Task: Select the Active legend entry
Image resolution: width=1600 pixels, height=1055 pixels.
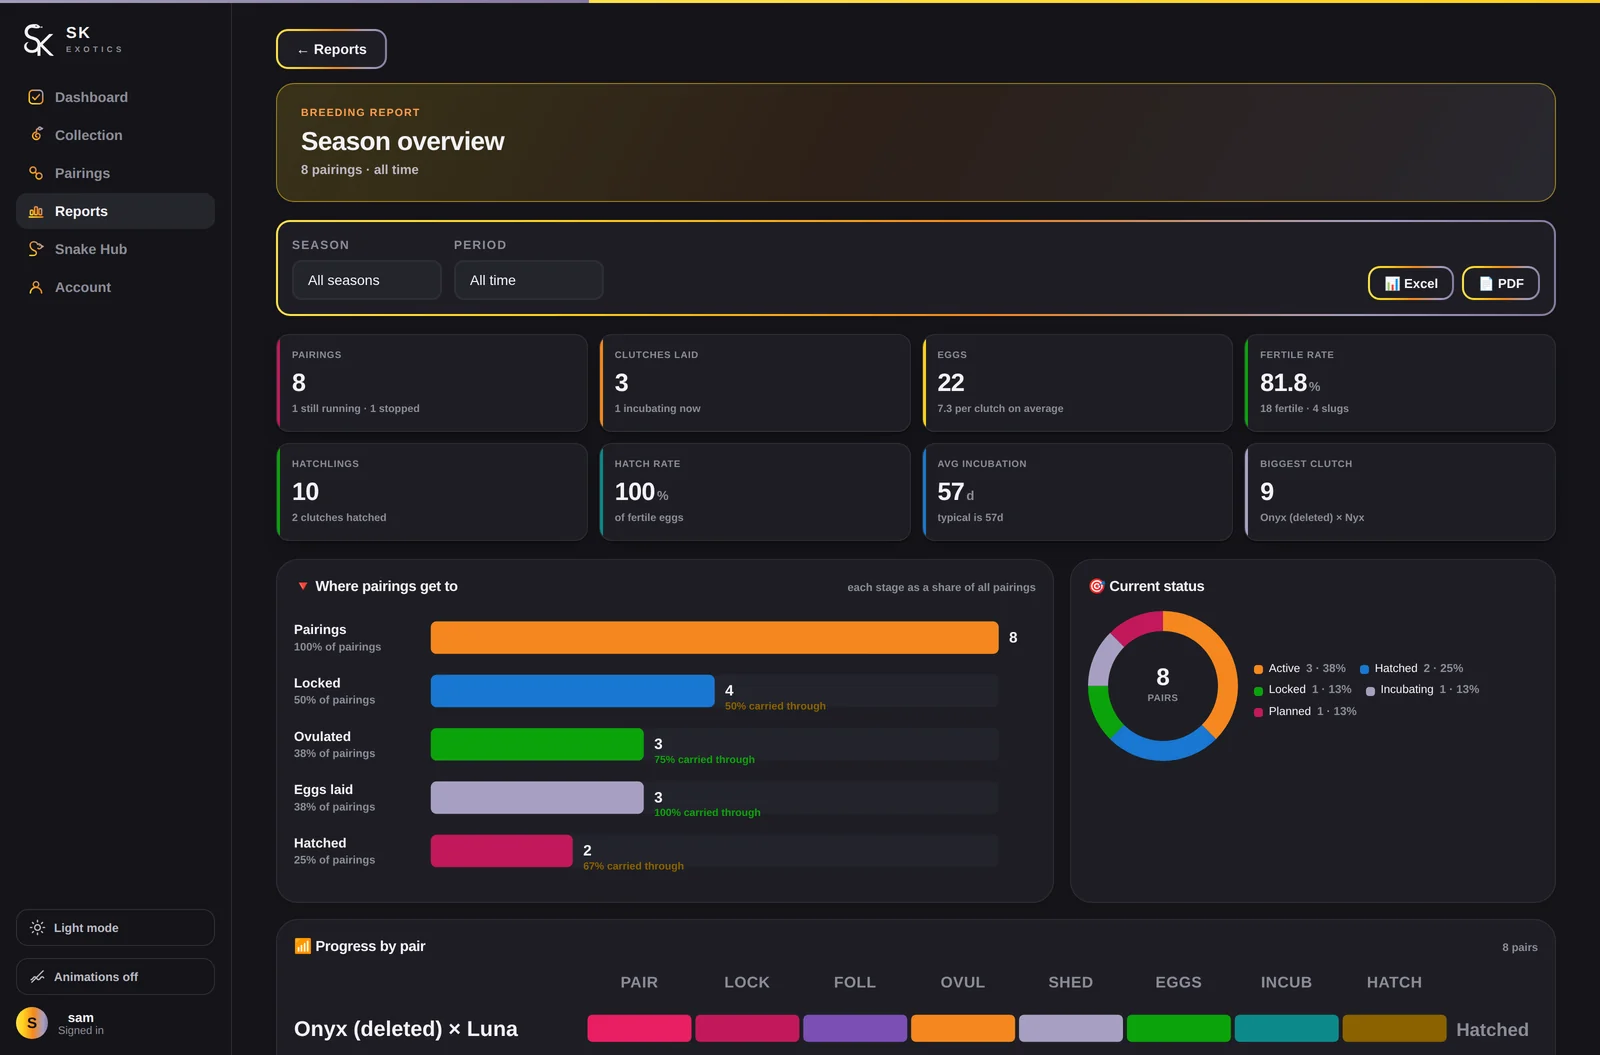Action: click(1300, 668)
